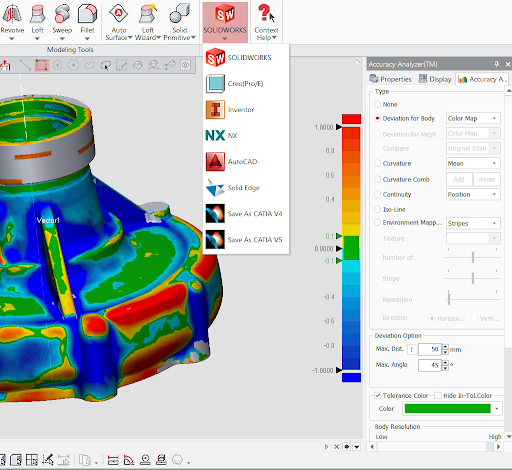
Task: Toggle the Tolerance Color checkbox
Action: pos(377,396)
